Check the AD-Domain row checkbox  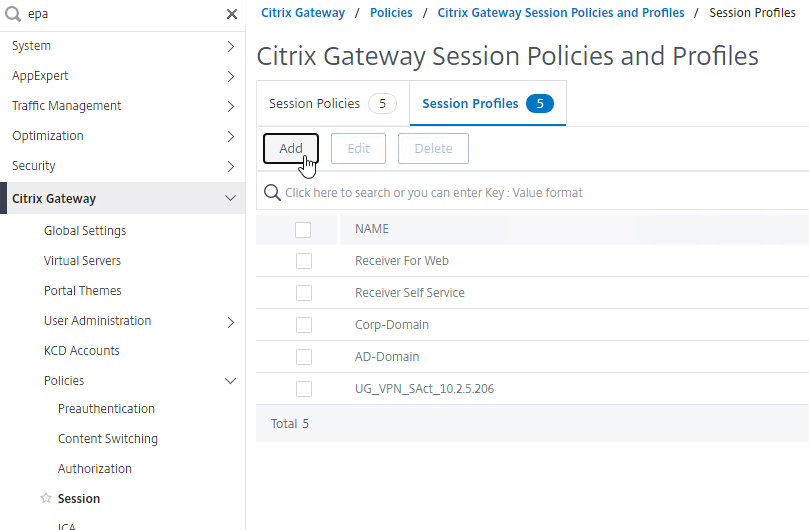(x=304, y=357)
